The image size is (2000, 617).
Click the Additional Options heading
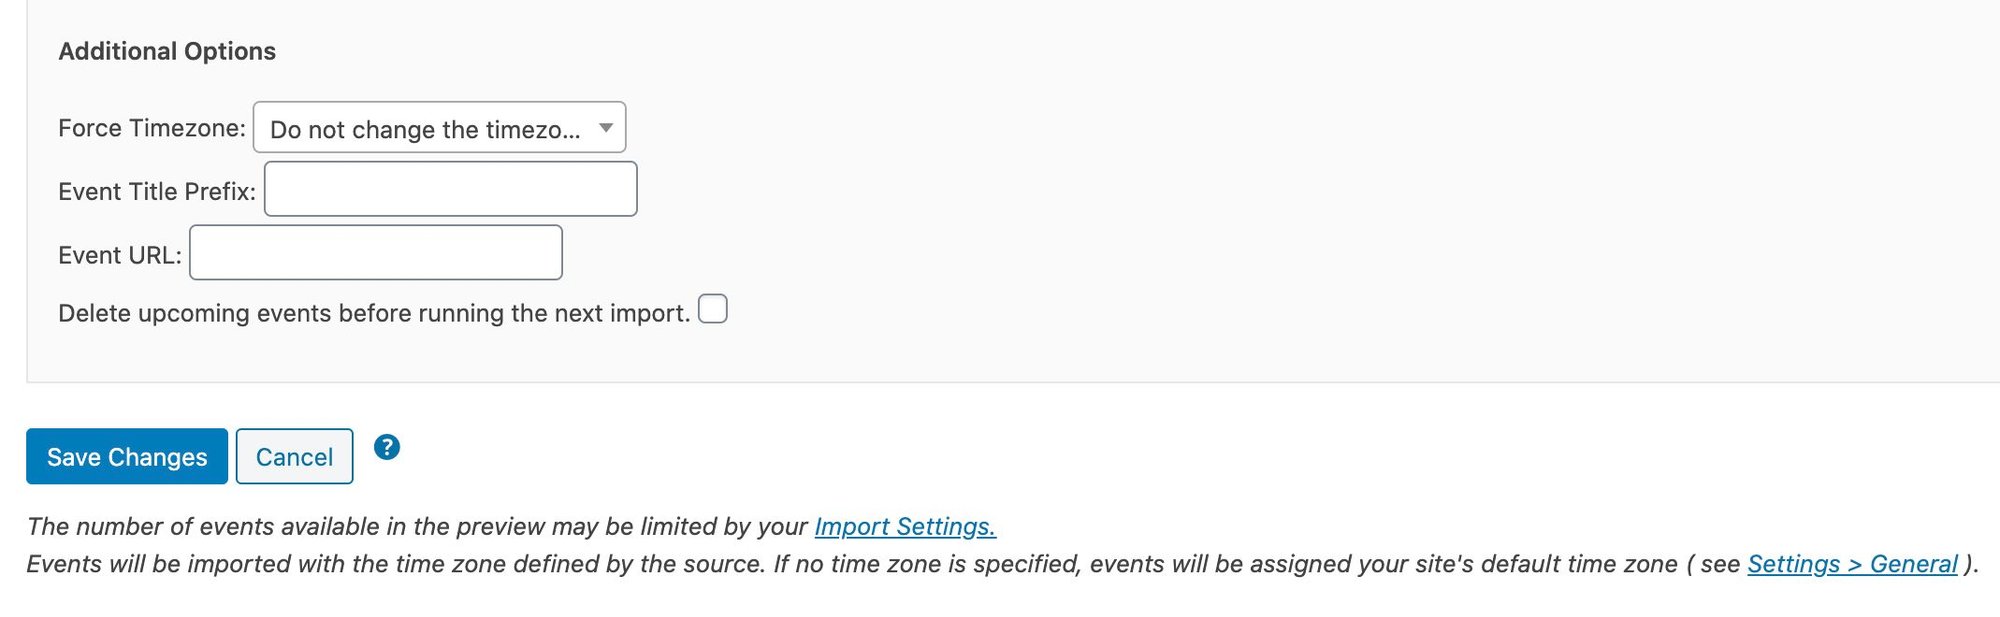[167, 51]
